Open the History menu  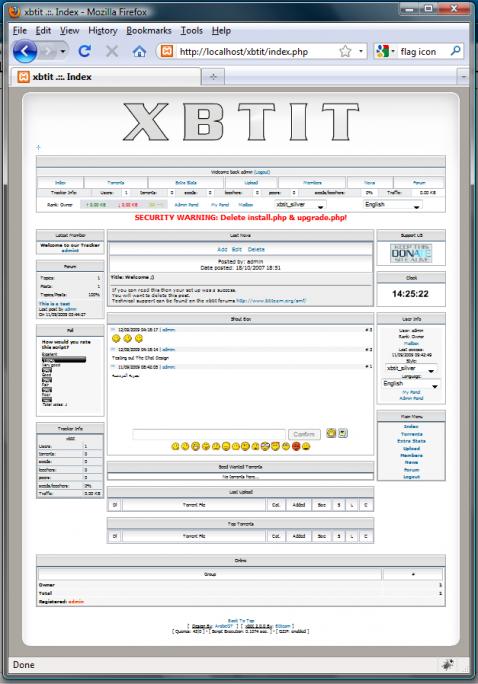[x=103, y=31]
